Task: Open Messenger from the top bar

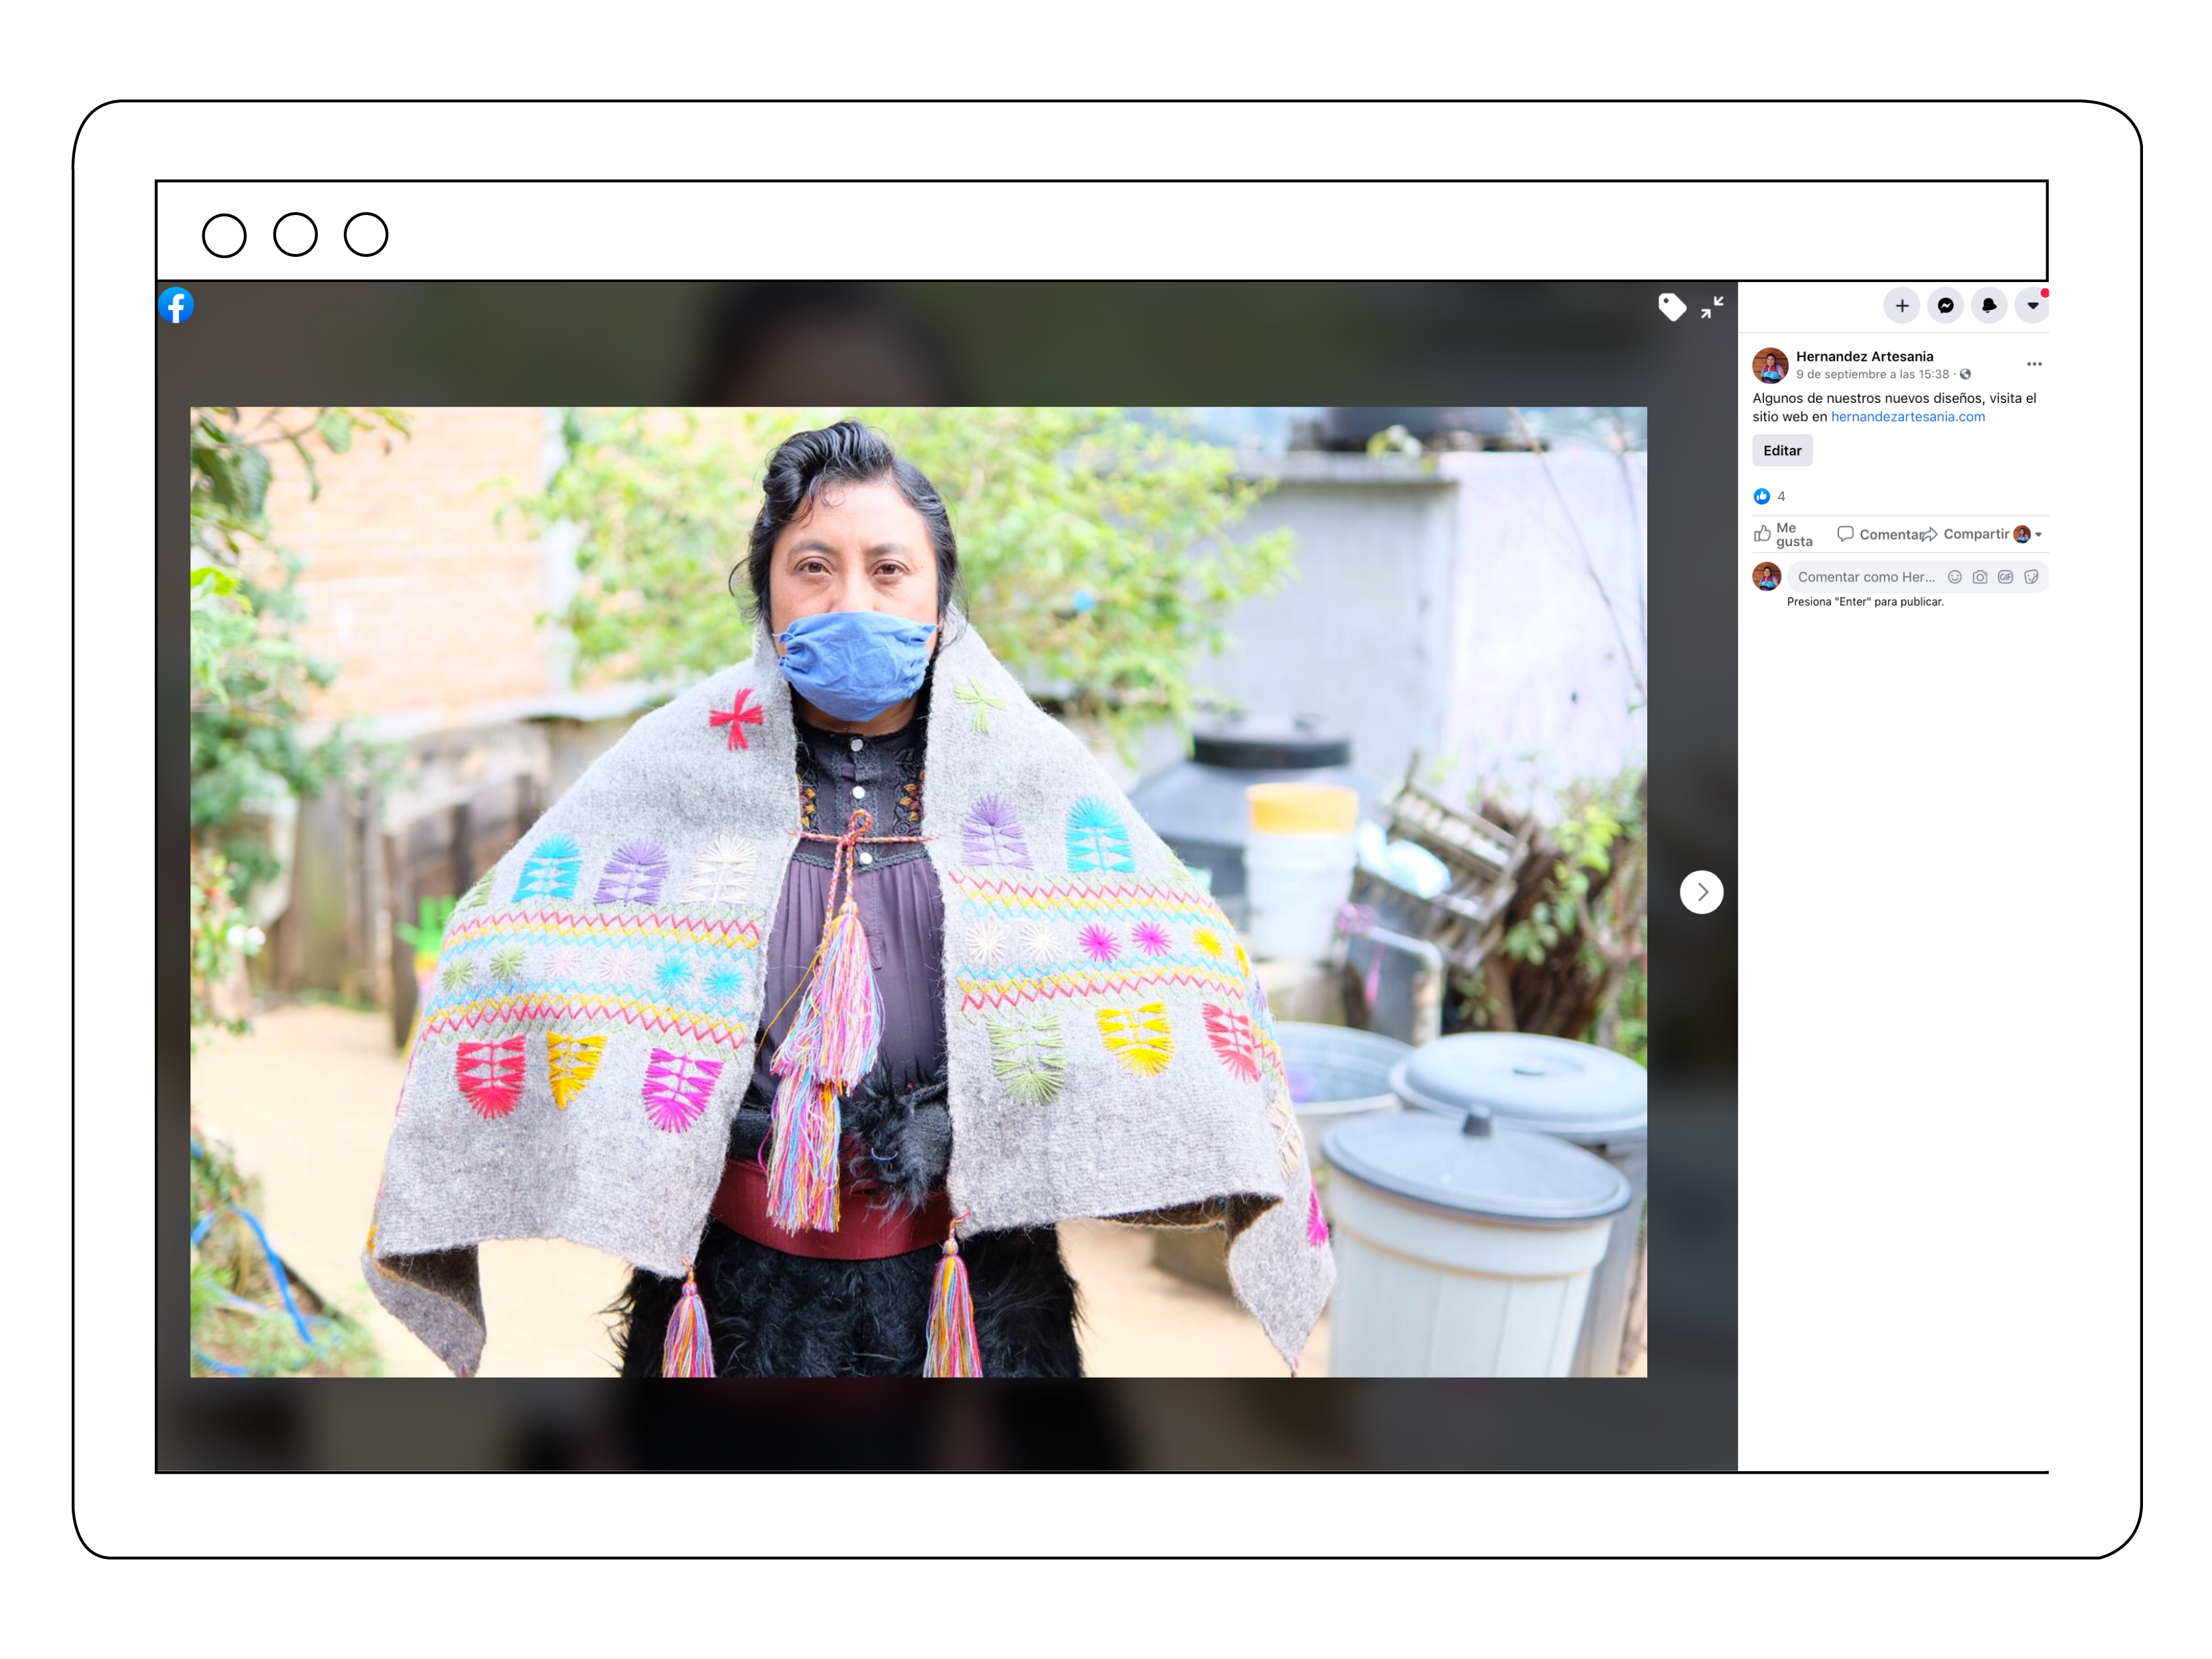Action: coord(1945,305)
